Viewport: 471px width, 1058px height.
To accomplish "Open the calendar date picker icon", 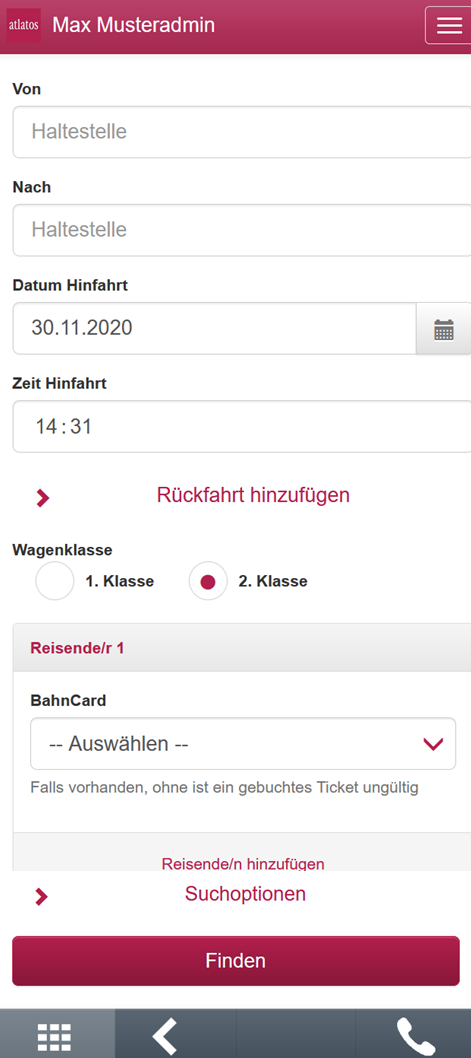I will tap(443, 329).
